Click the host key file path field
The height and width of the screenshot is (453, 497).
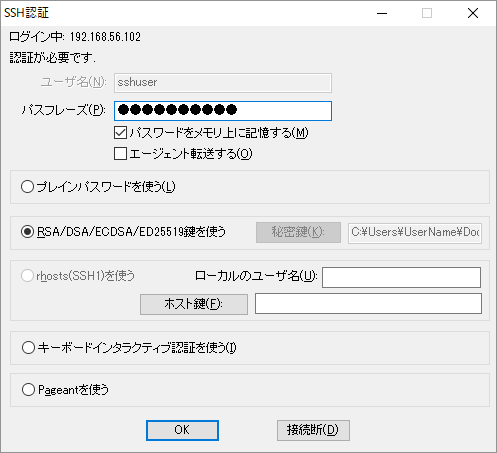(368, 304)
